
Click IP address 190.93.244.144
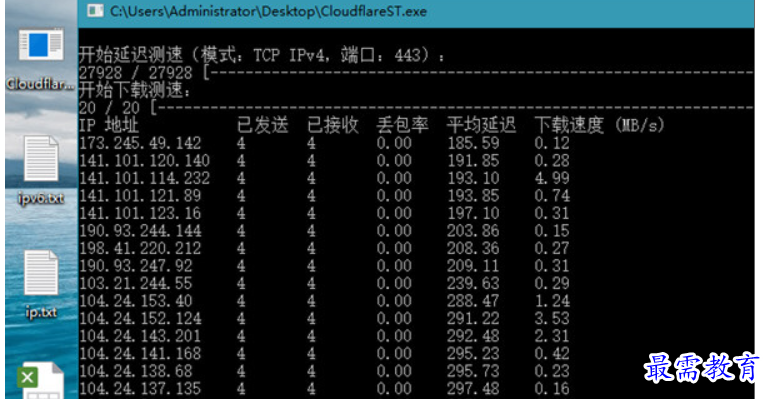[140, 231]
